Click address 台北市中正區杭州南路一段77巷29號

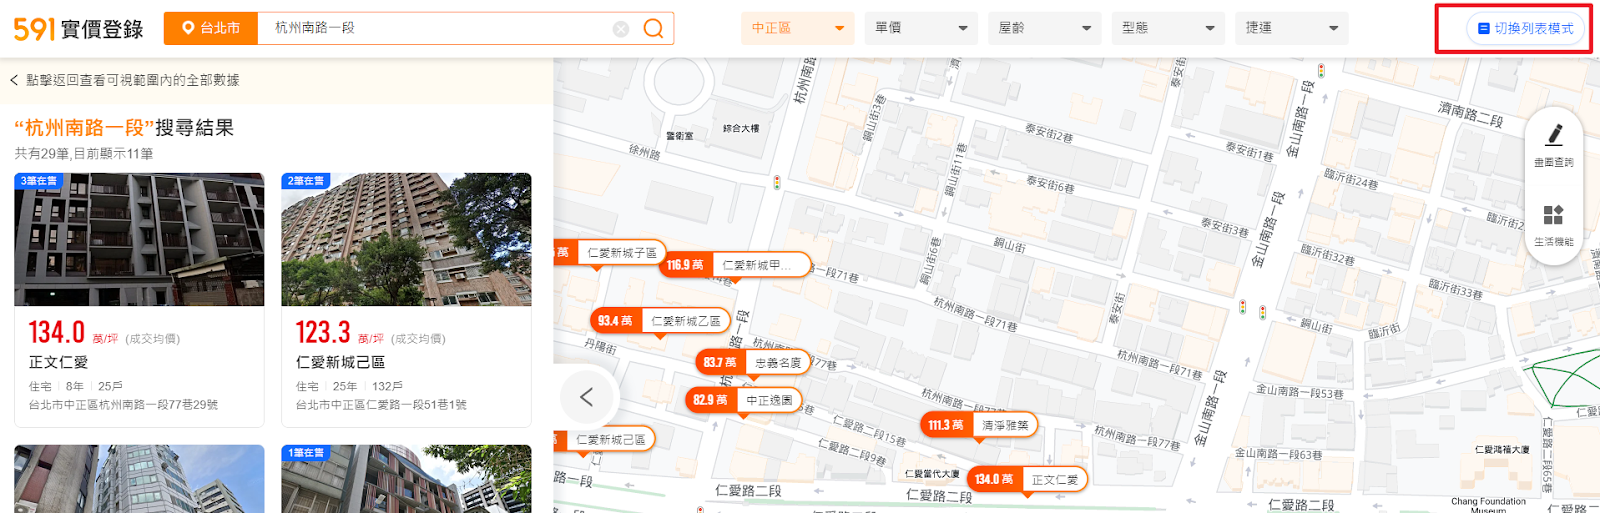pyautogui.click(x=123, y=405)
